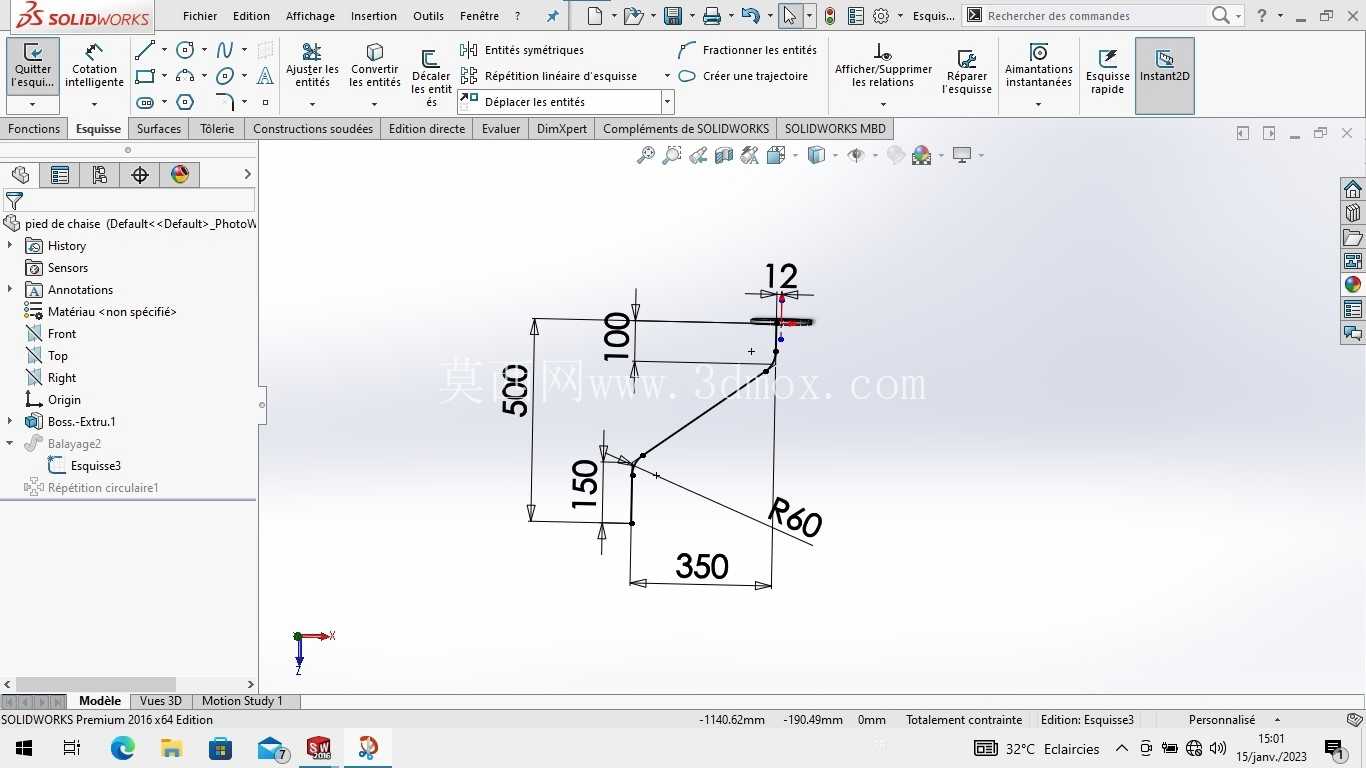Exit the sketch with Quitter l'esquisse
The height and width of the screenshot is (768, 1366).
tap(33, 66)
